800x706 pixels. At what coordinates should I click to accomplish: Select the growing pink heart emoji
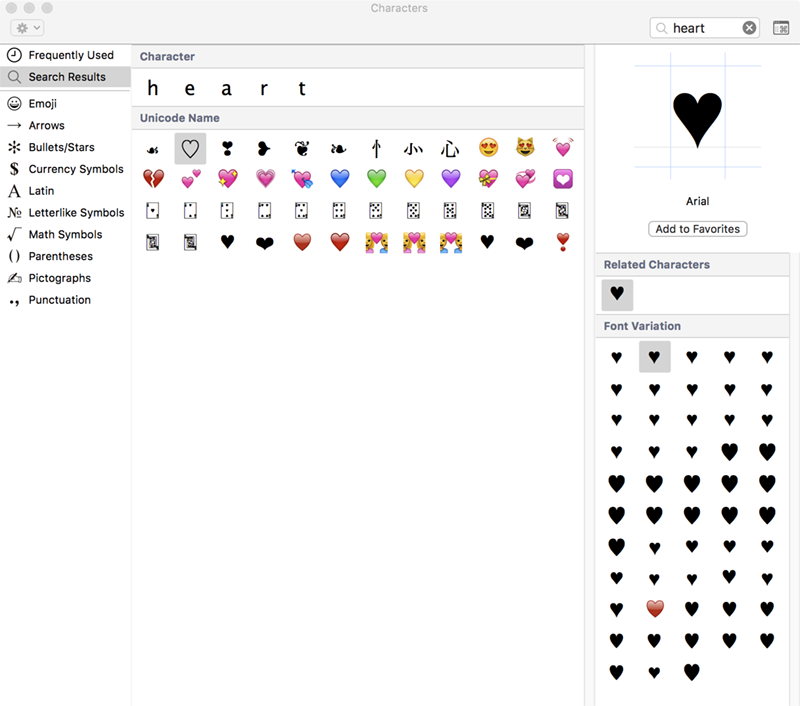tap(265, 179)
